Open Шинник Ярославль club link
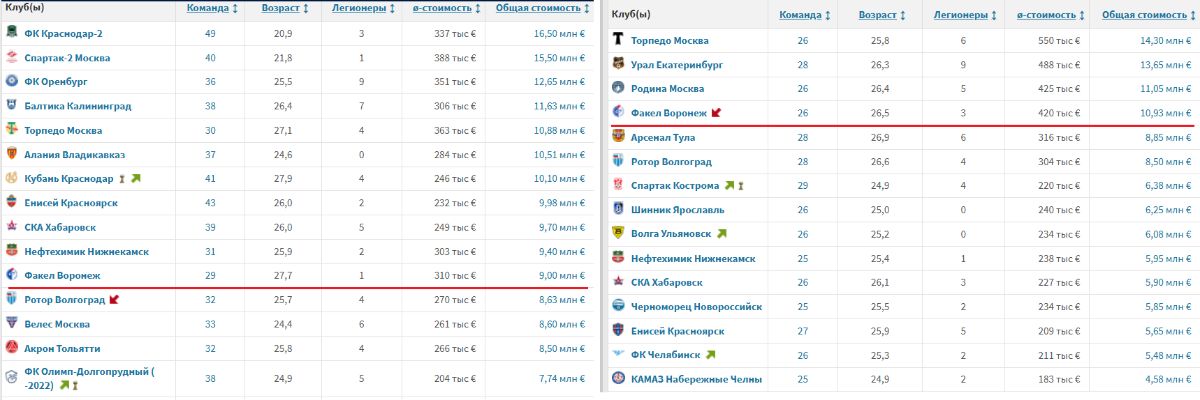1200x400 pixels. (x=679, y=210)
